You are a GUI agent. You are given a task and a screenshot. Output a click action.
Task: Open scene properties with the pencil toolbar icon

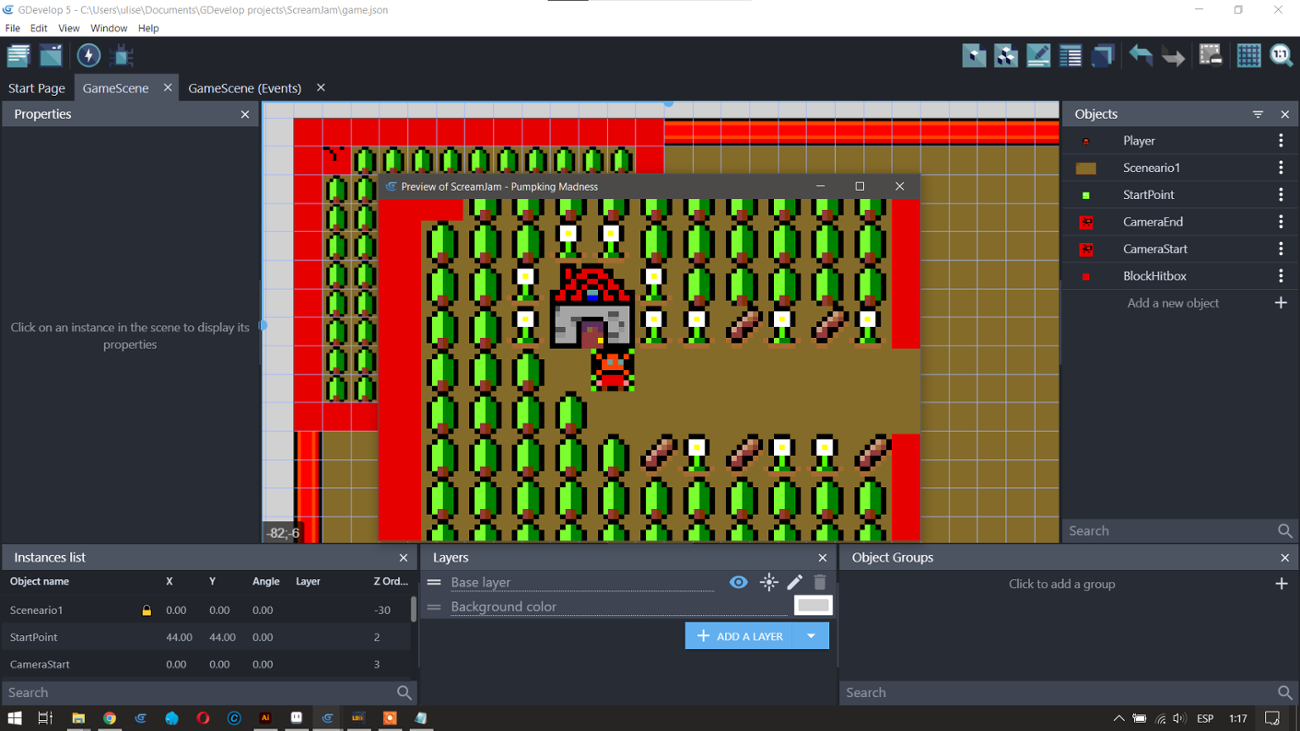pos(1037,55)
